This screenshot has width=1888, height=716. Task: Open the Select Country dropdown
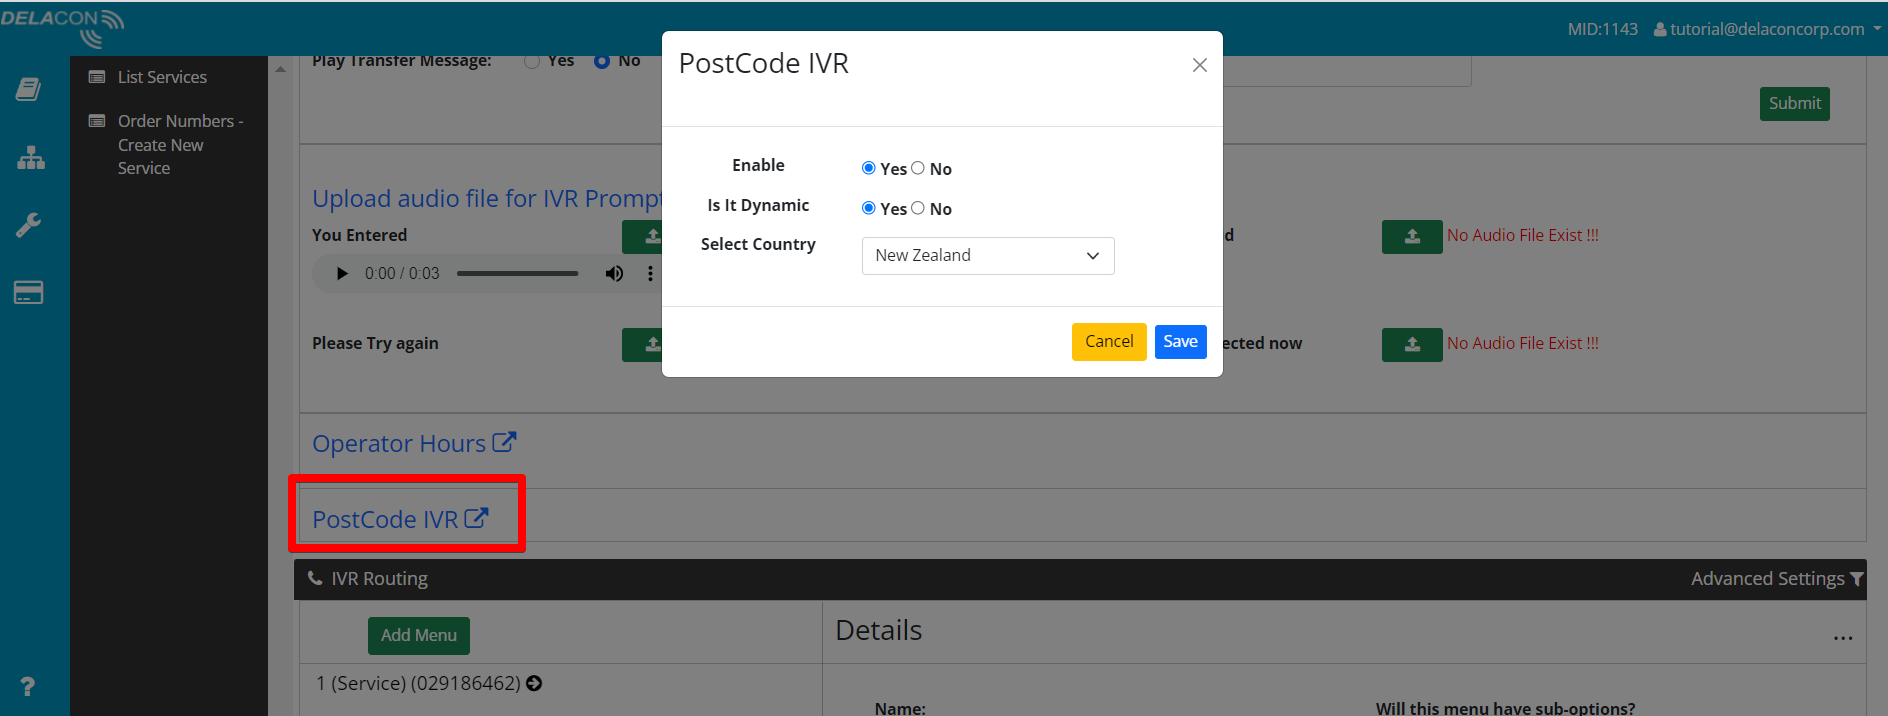[x=988, y=256]
